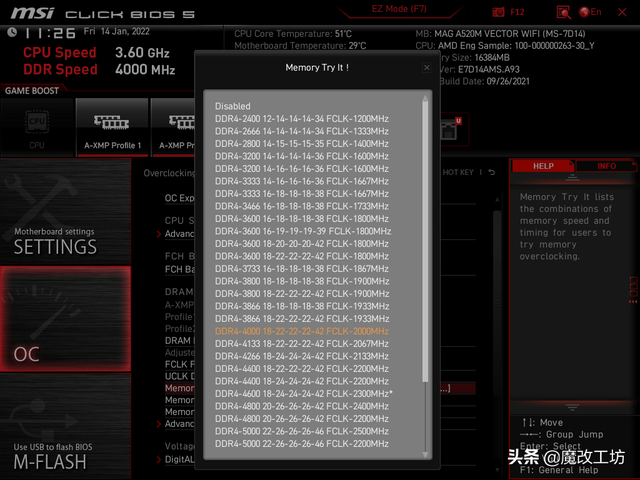Select DDR4-5000 22-26-26-26-46 FCLK-2200MHz
640x480 pixels.
click(302, 444)
